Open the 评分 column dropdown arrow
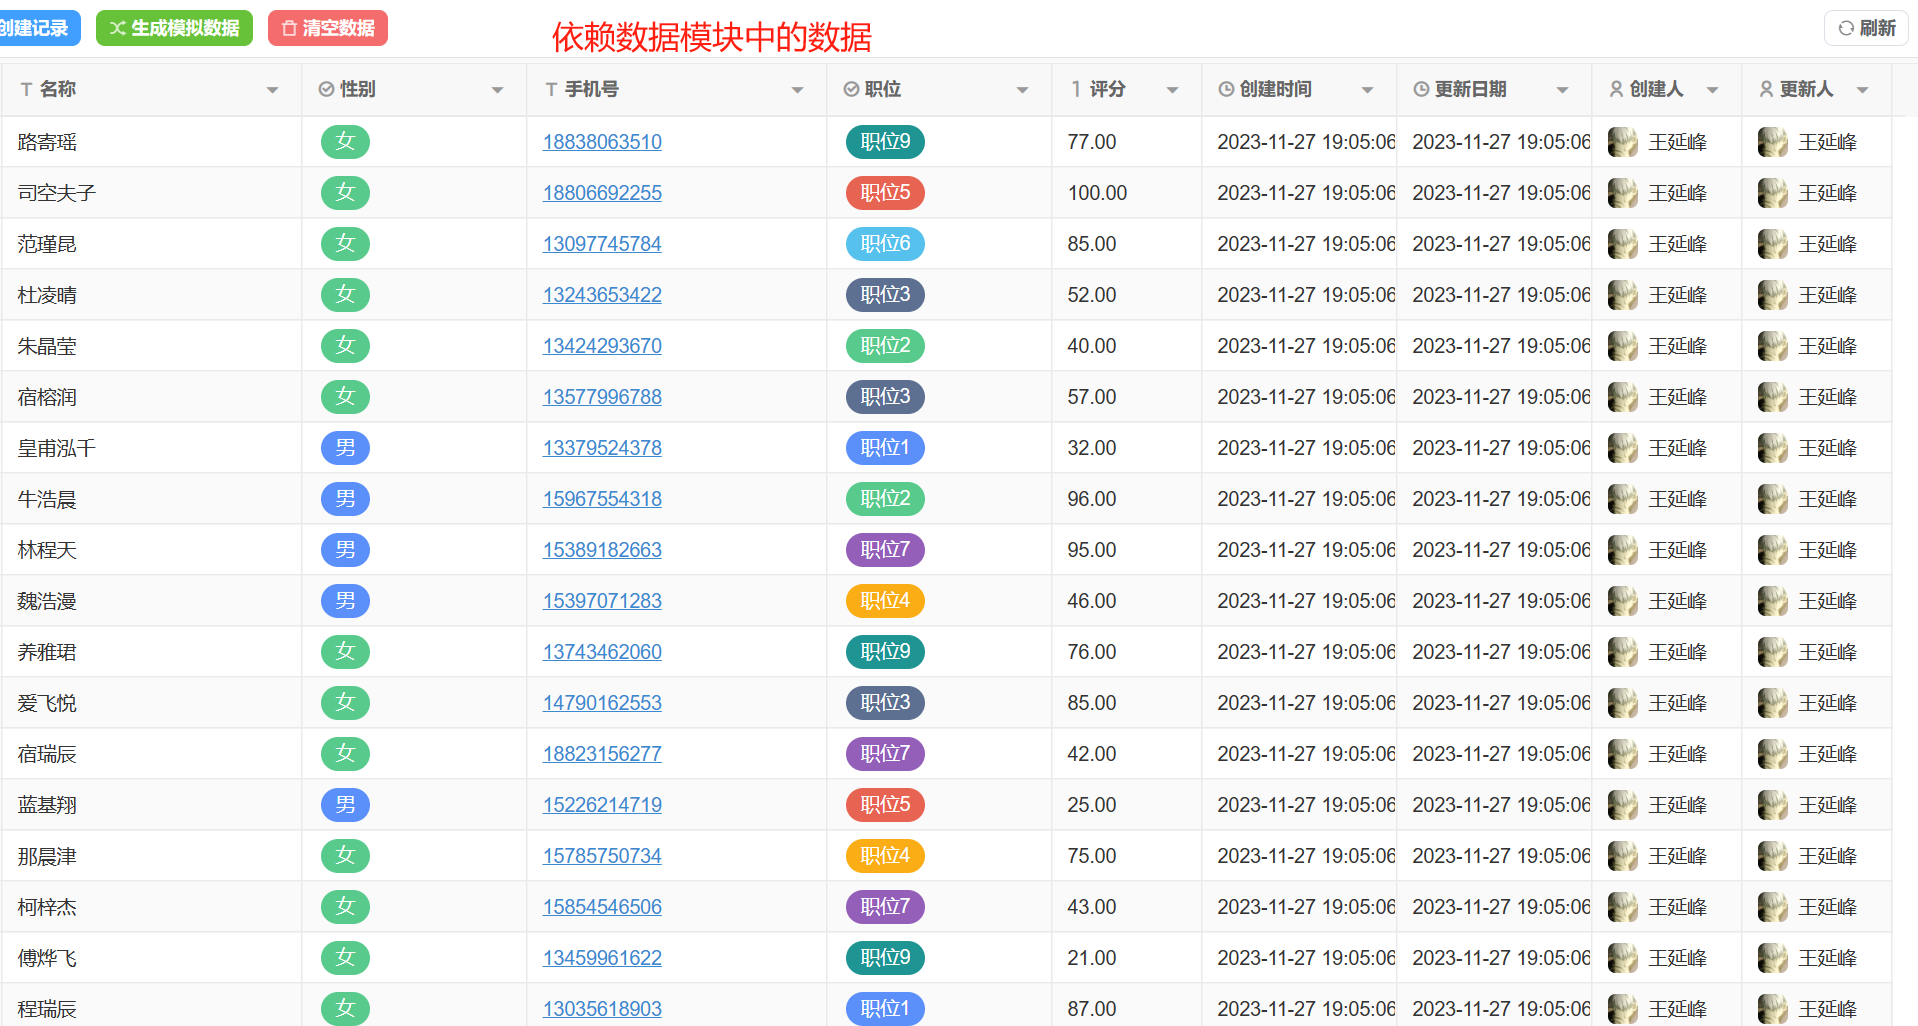This screenshot has width=1918, height=1026. coord(1172,90)
